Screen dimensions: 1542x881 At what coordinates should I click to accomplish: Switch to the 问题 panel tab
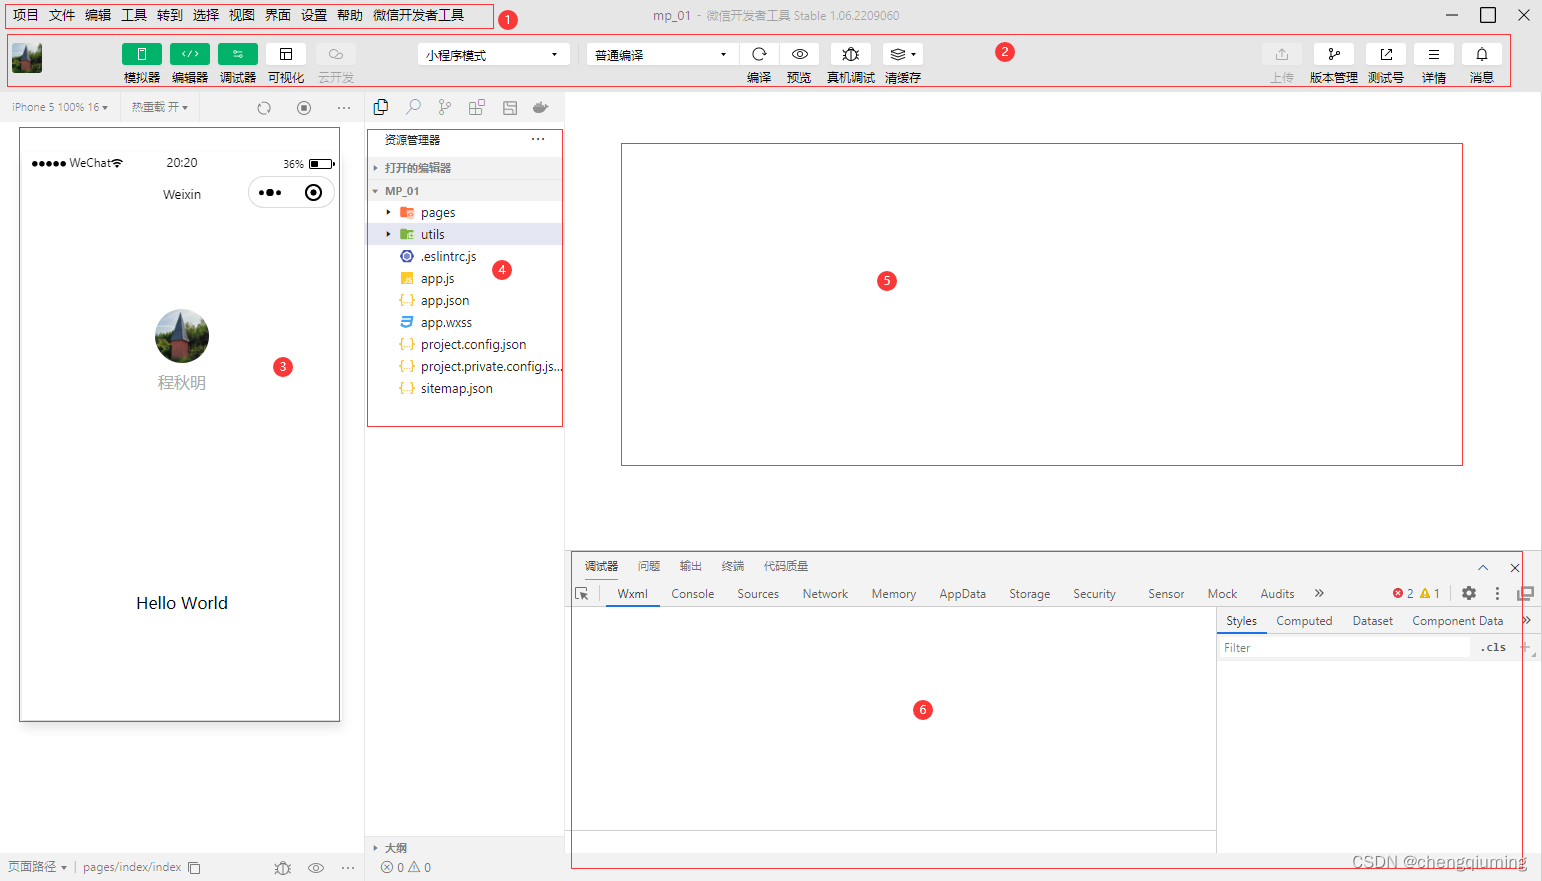pos(649,566)
